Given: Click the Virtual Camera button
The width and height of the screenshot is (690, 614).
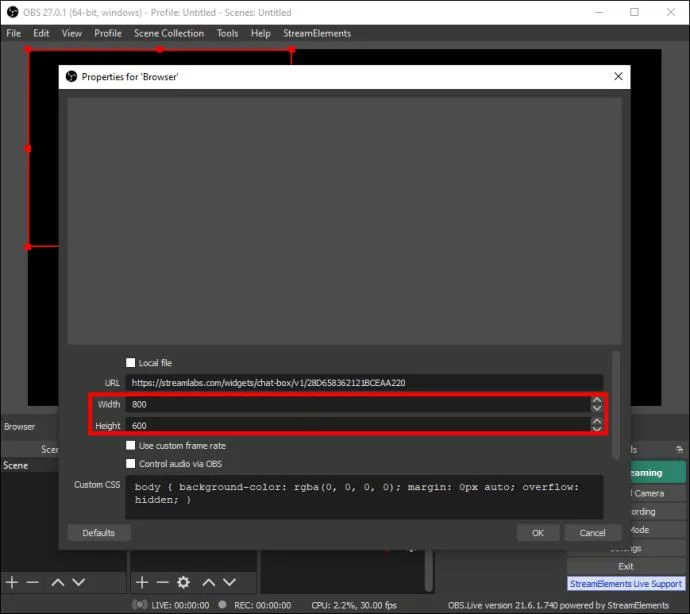Looking at the screenshot, I should coord(658,493).
